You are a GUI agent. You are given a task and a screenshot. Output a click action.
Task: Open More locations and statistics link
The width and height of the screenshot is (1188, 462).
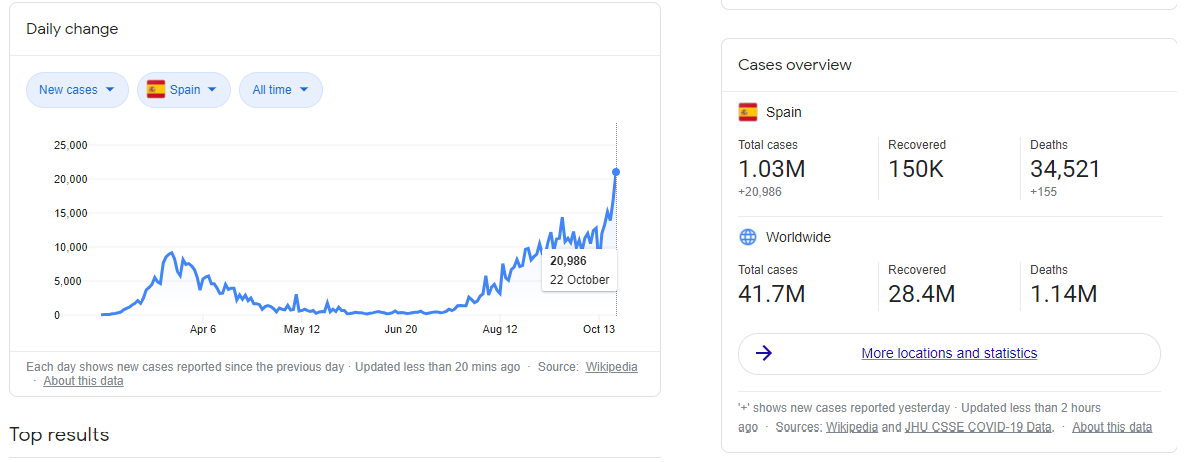click(x=949, y=353)
